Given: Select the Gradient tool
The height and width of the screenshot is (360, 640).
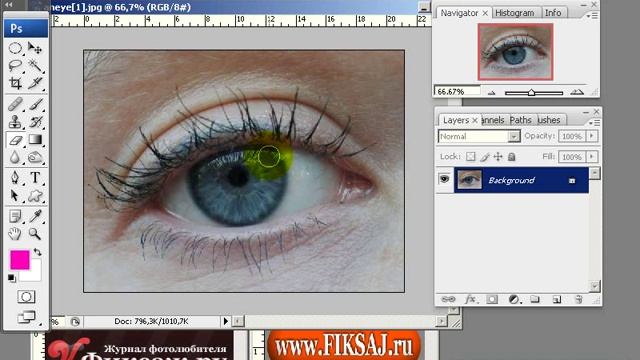Looking at the screenshot, I should click(35, 140).
